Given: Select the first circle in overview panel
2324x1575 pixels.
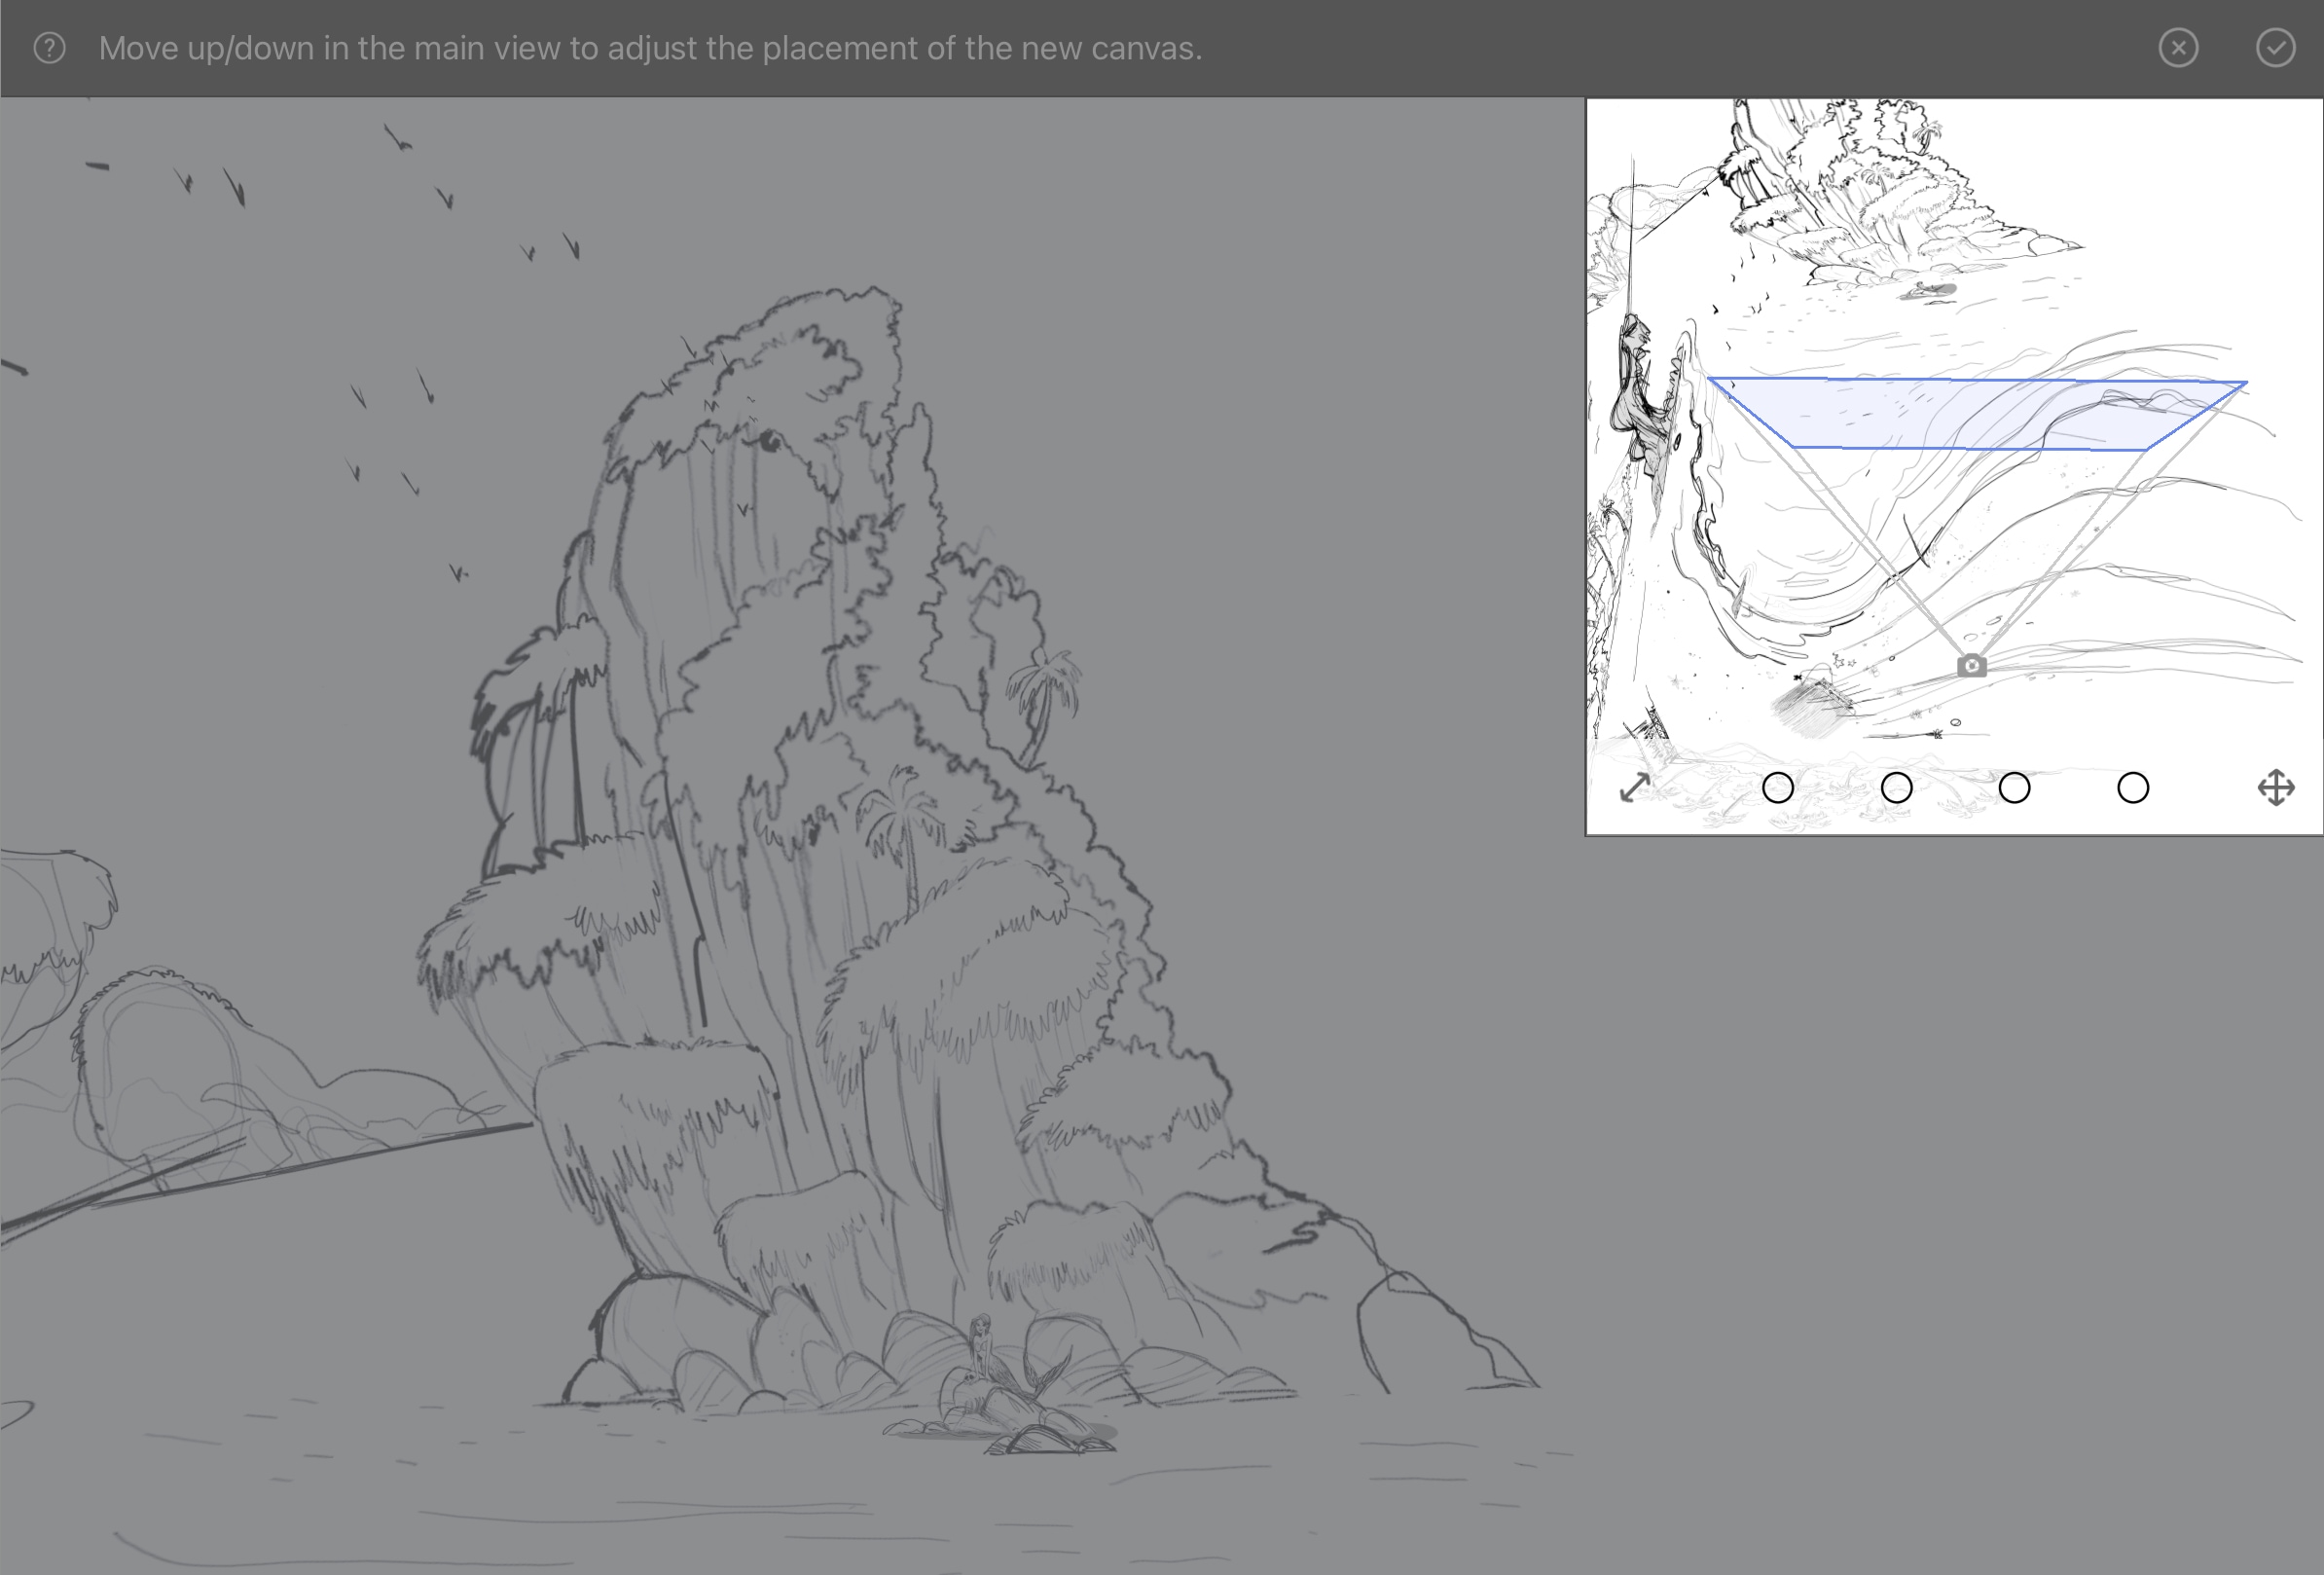Looking at the screenshot, I should pyautogui.click(x=1777, y=788).
